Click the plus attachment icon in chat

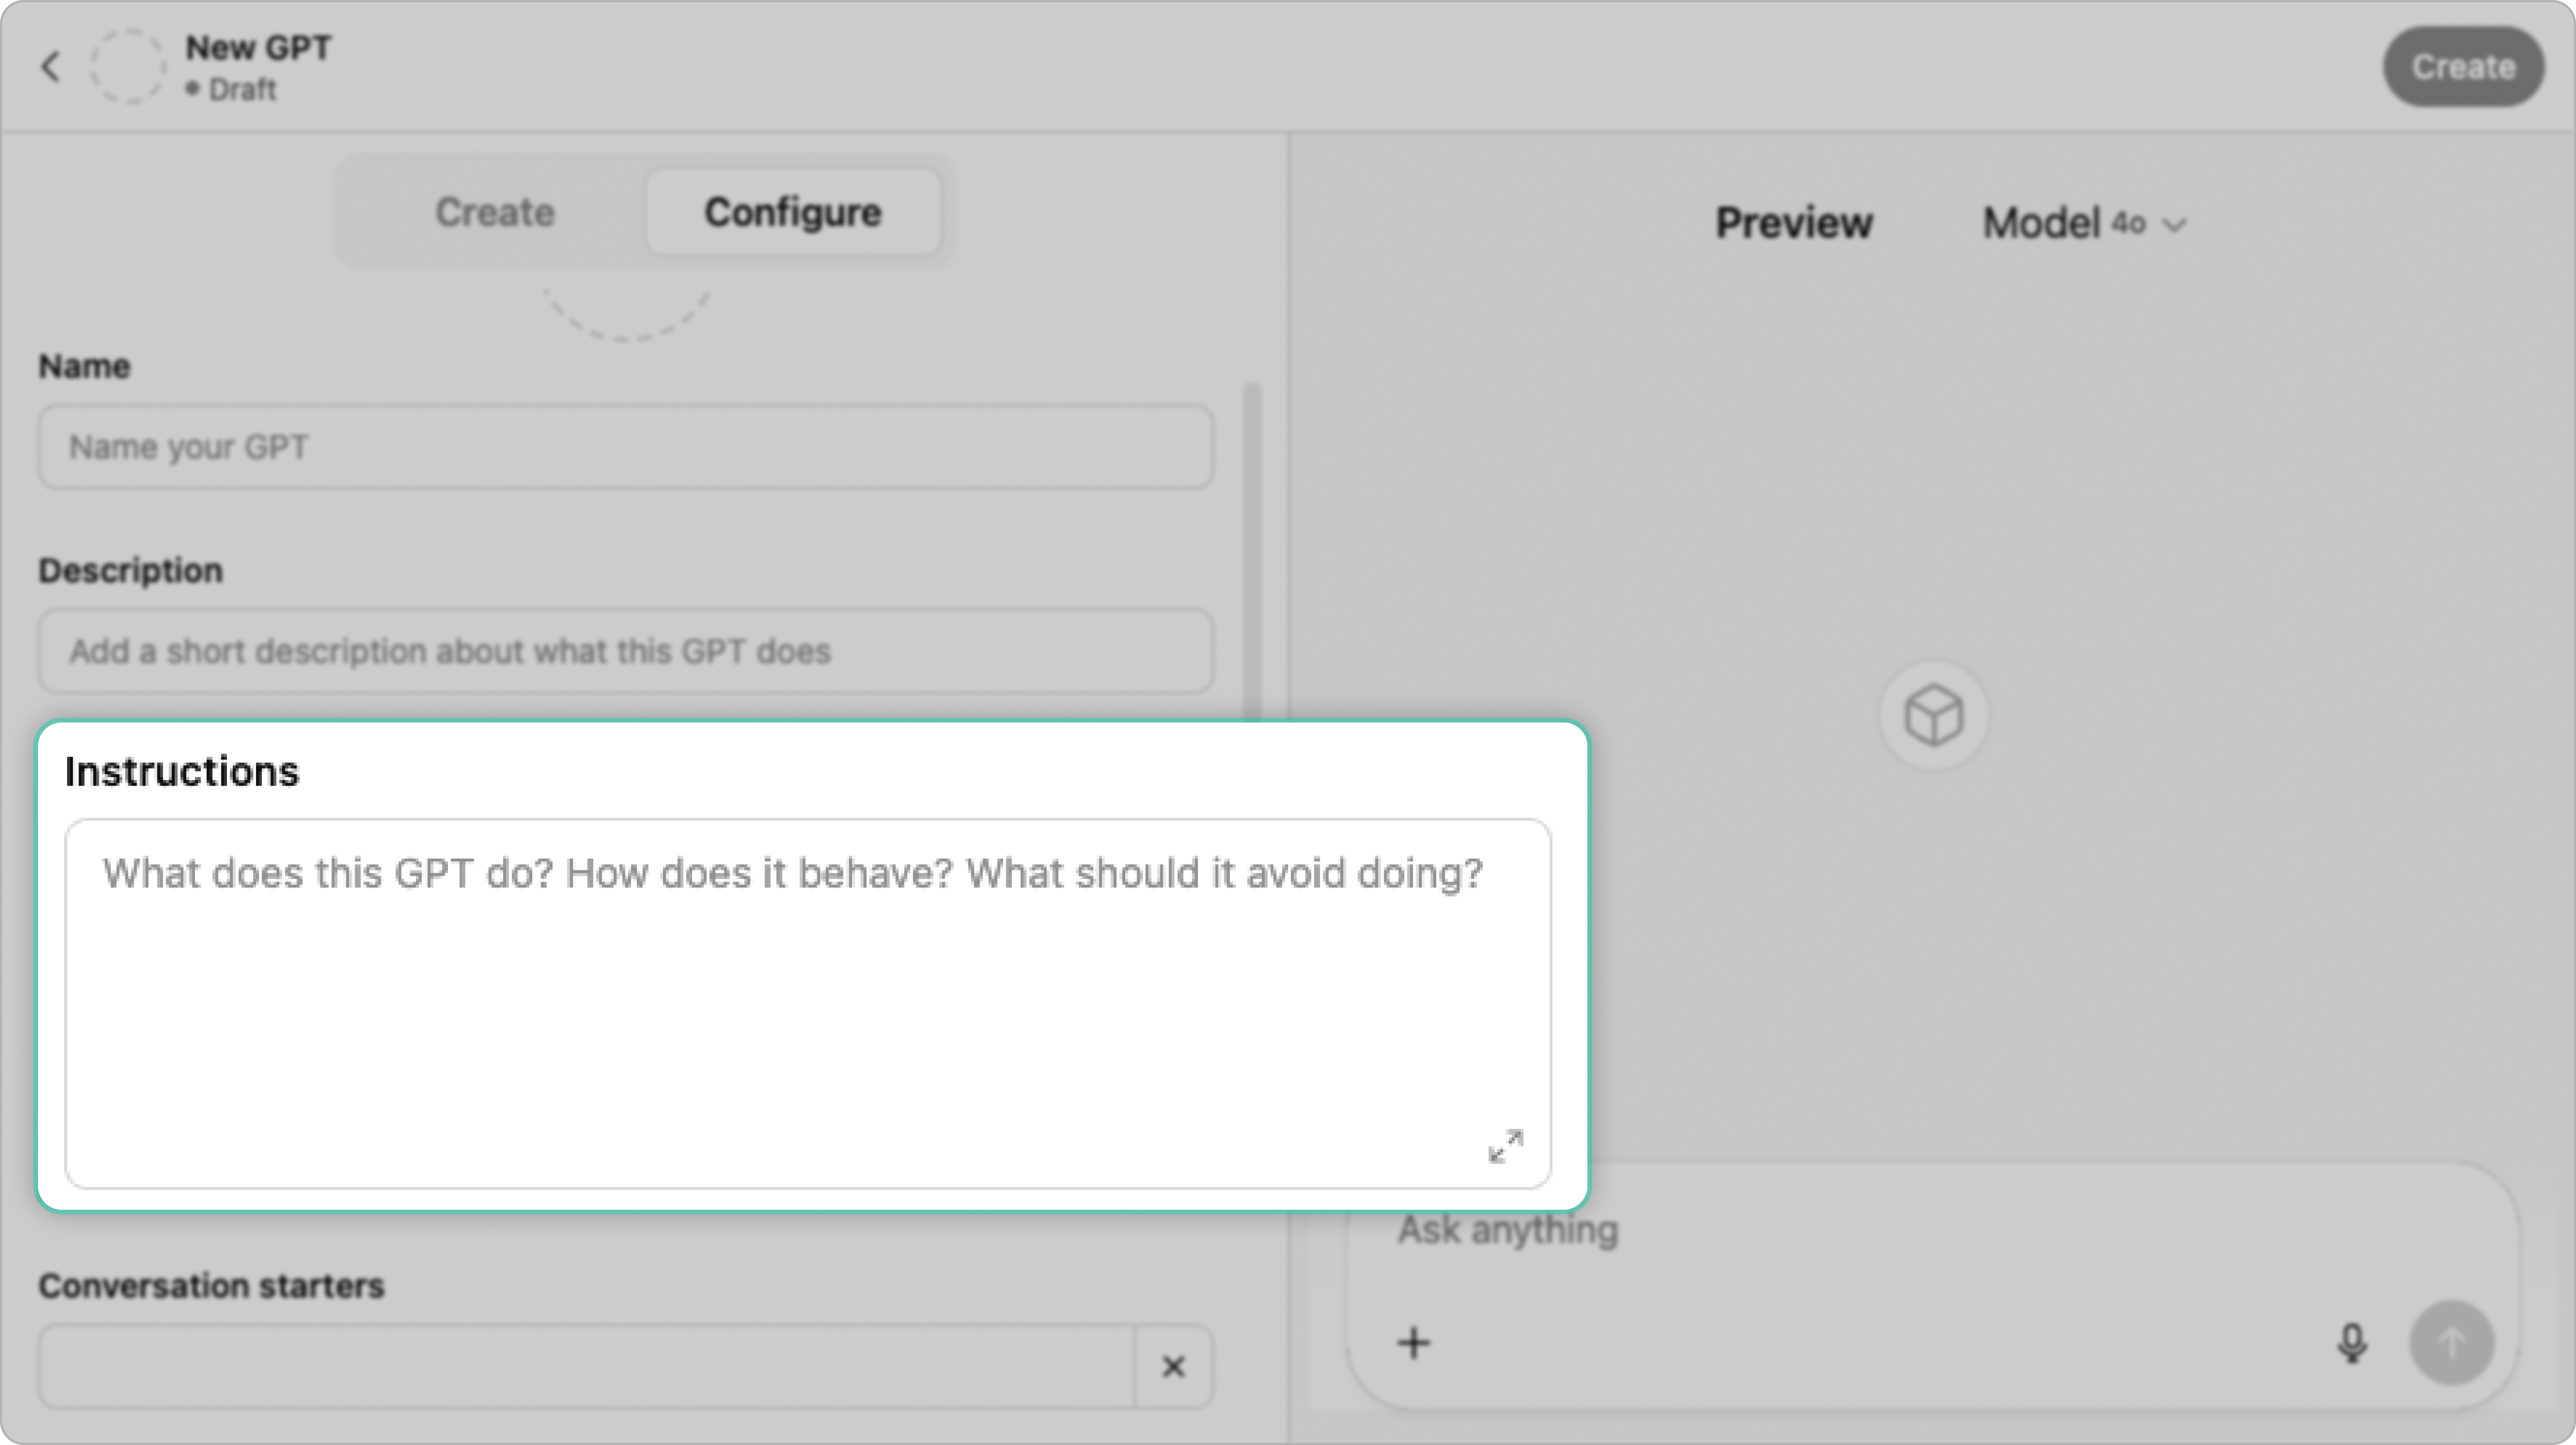pyautogui.click(x=1413, y=1342)
